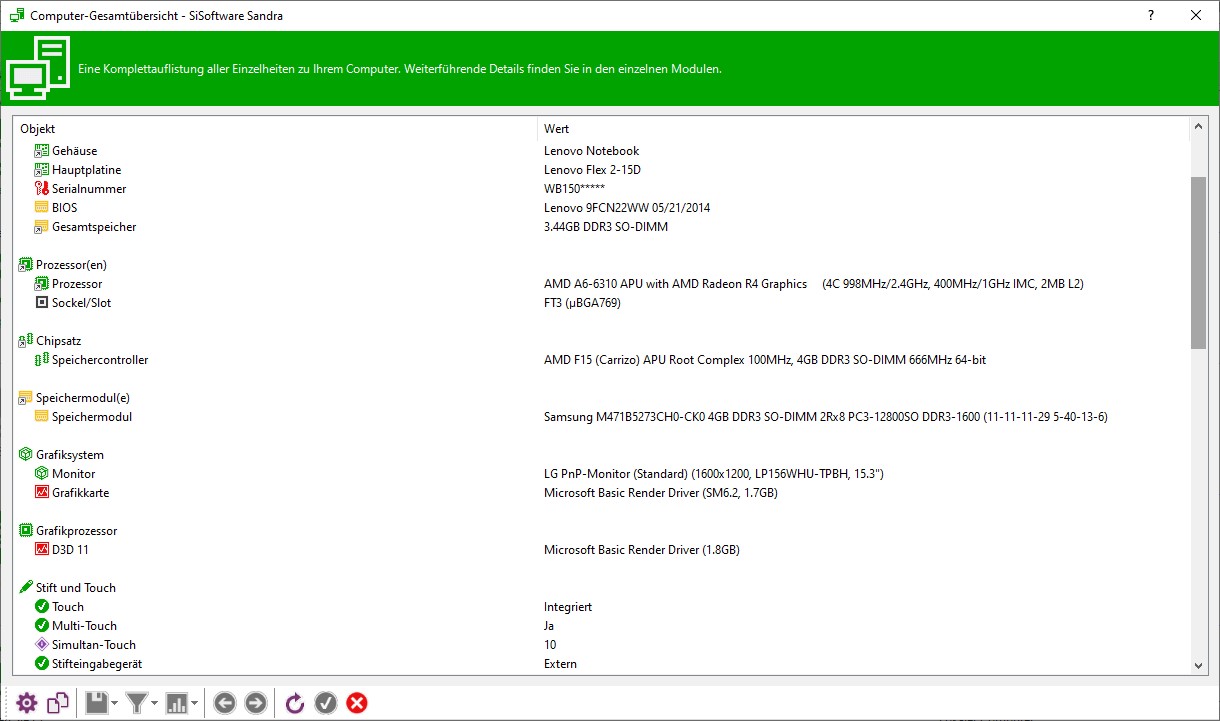This screenshot has width=1220, height=721.
Task: Go forward with the right arrow button
Action: [x=256, y=703]
